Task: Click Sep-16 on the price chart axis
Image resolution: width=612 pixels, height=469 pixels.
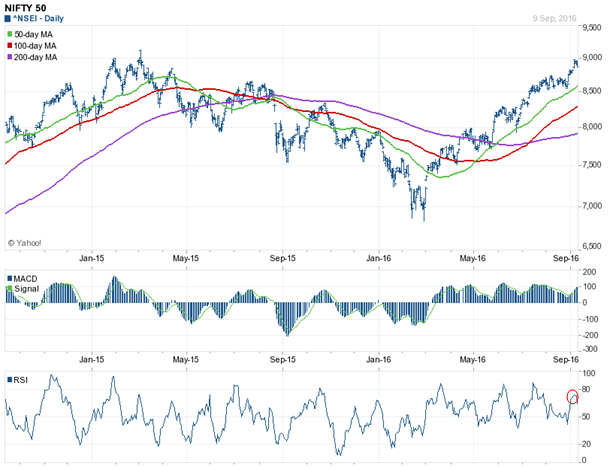Action: tap(567, 258)
